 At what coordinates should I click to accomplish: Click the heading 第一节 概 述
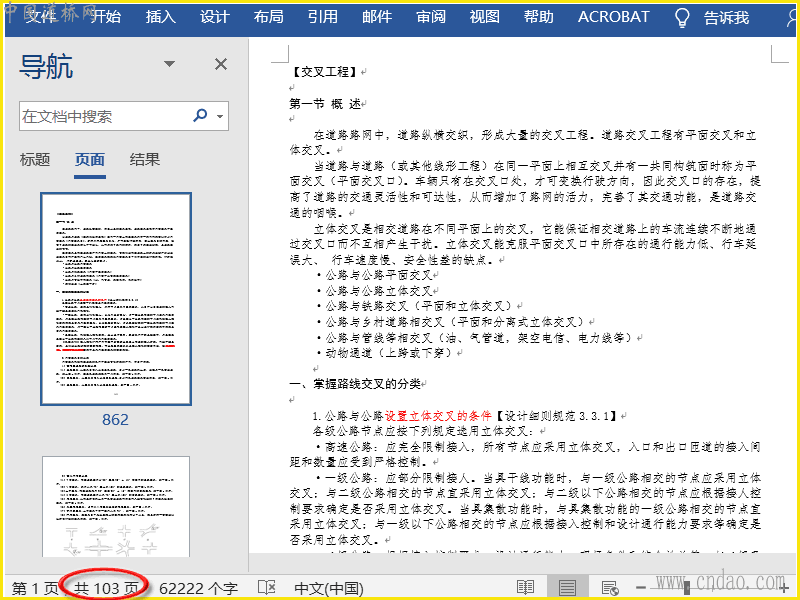(326, 104)
